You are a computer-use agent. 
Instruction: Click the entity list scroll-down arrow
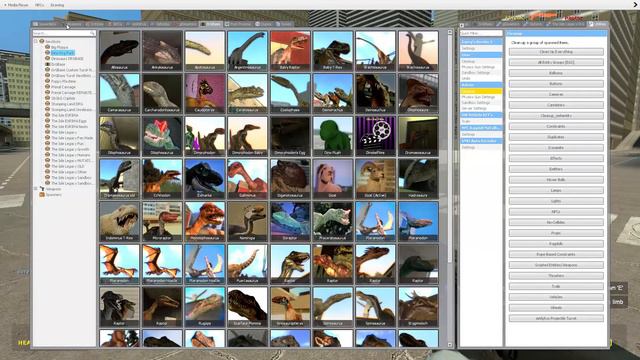coord(450,345)
